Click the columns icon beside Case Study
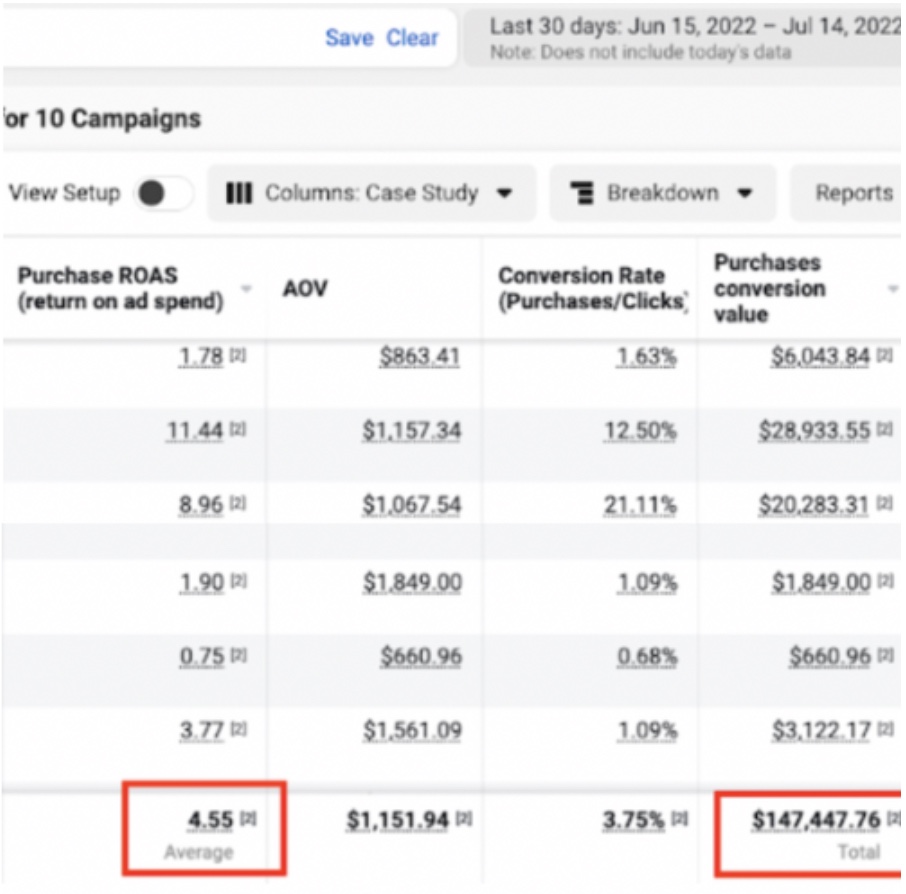Image resolution: width=906 pixels, height=894 pixels. pos(239,193)
